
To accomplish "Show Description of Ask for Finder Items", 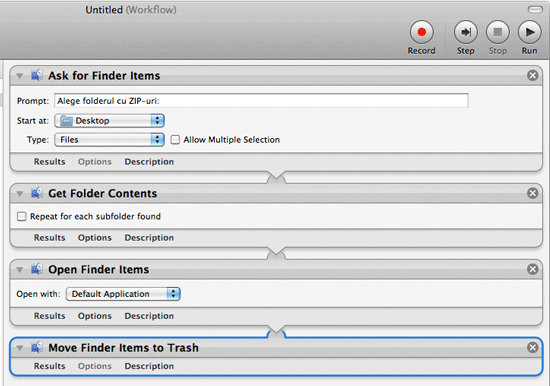I will (149, 162).
